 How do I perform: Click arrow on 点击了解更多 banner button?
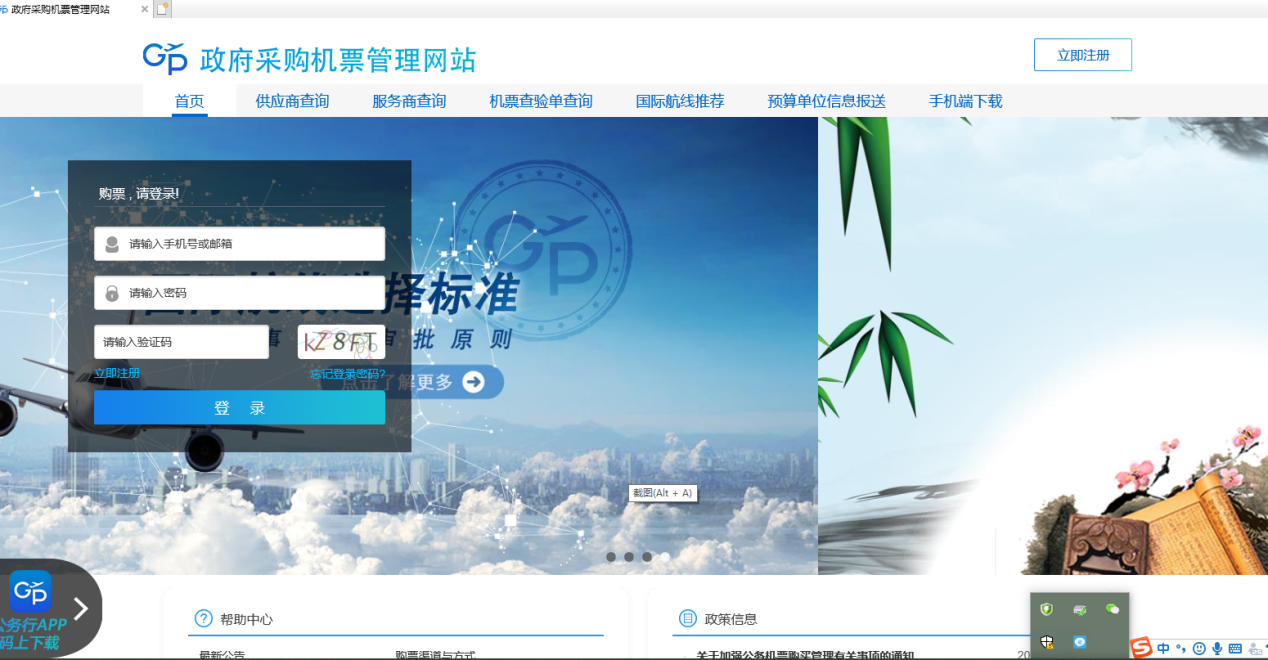[x=473, y=382]
